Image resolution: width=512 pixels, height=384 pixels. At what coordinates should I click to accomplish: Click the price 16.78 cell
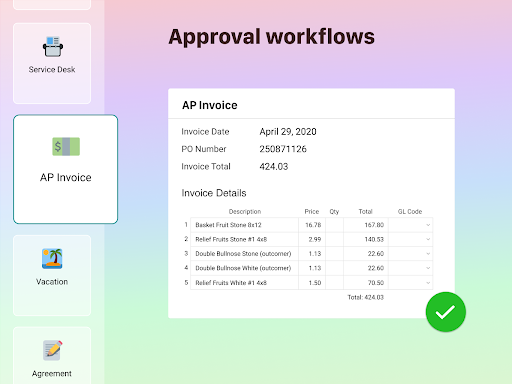click(x=312, y=225)
